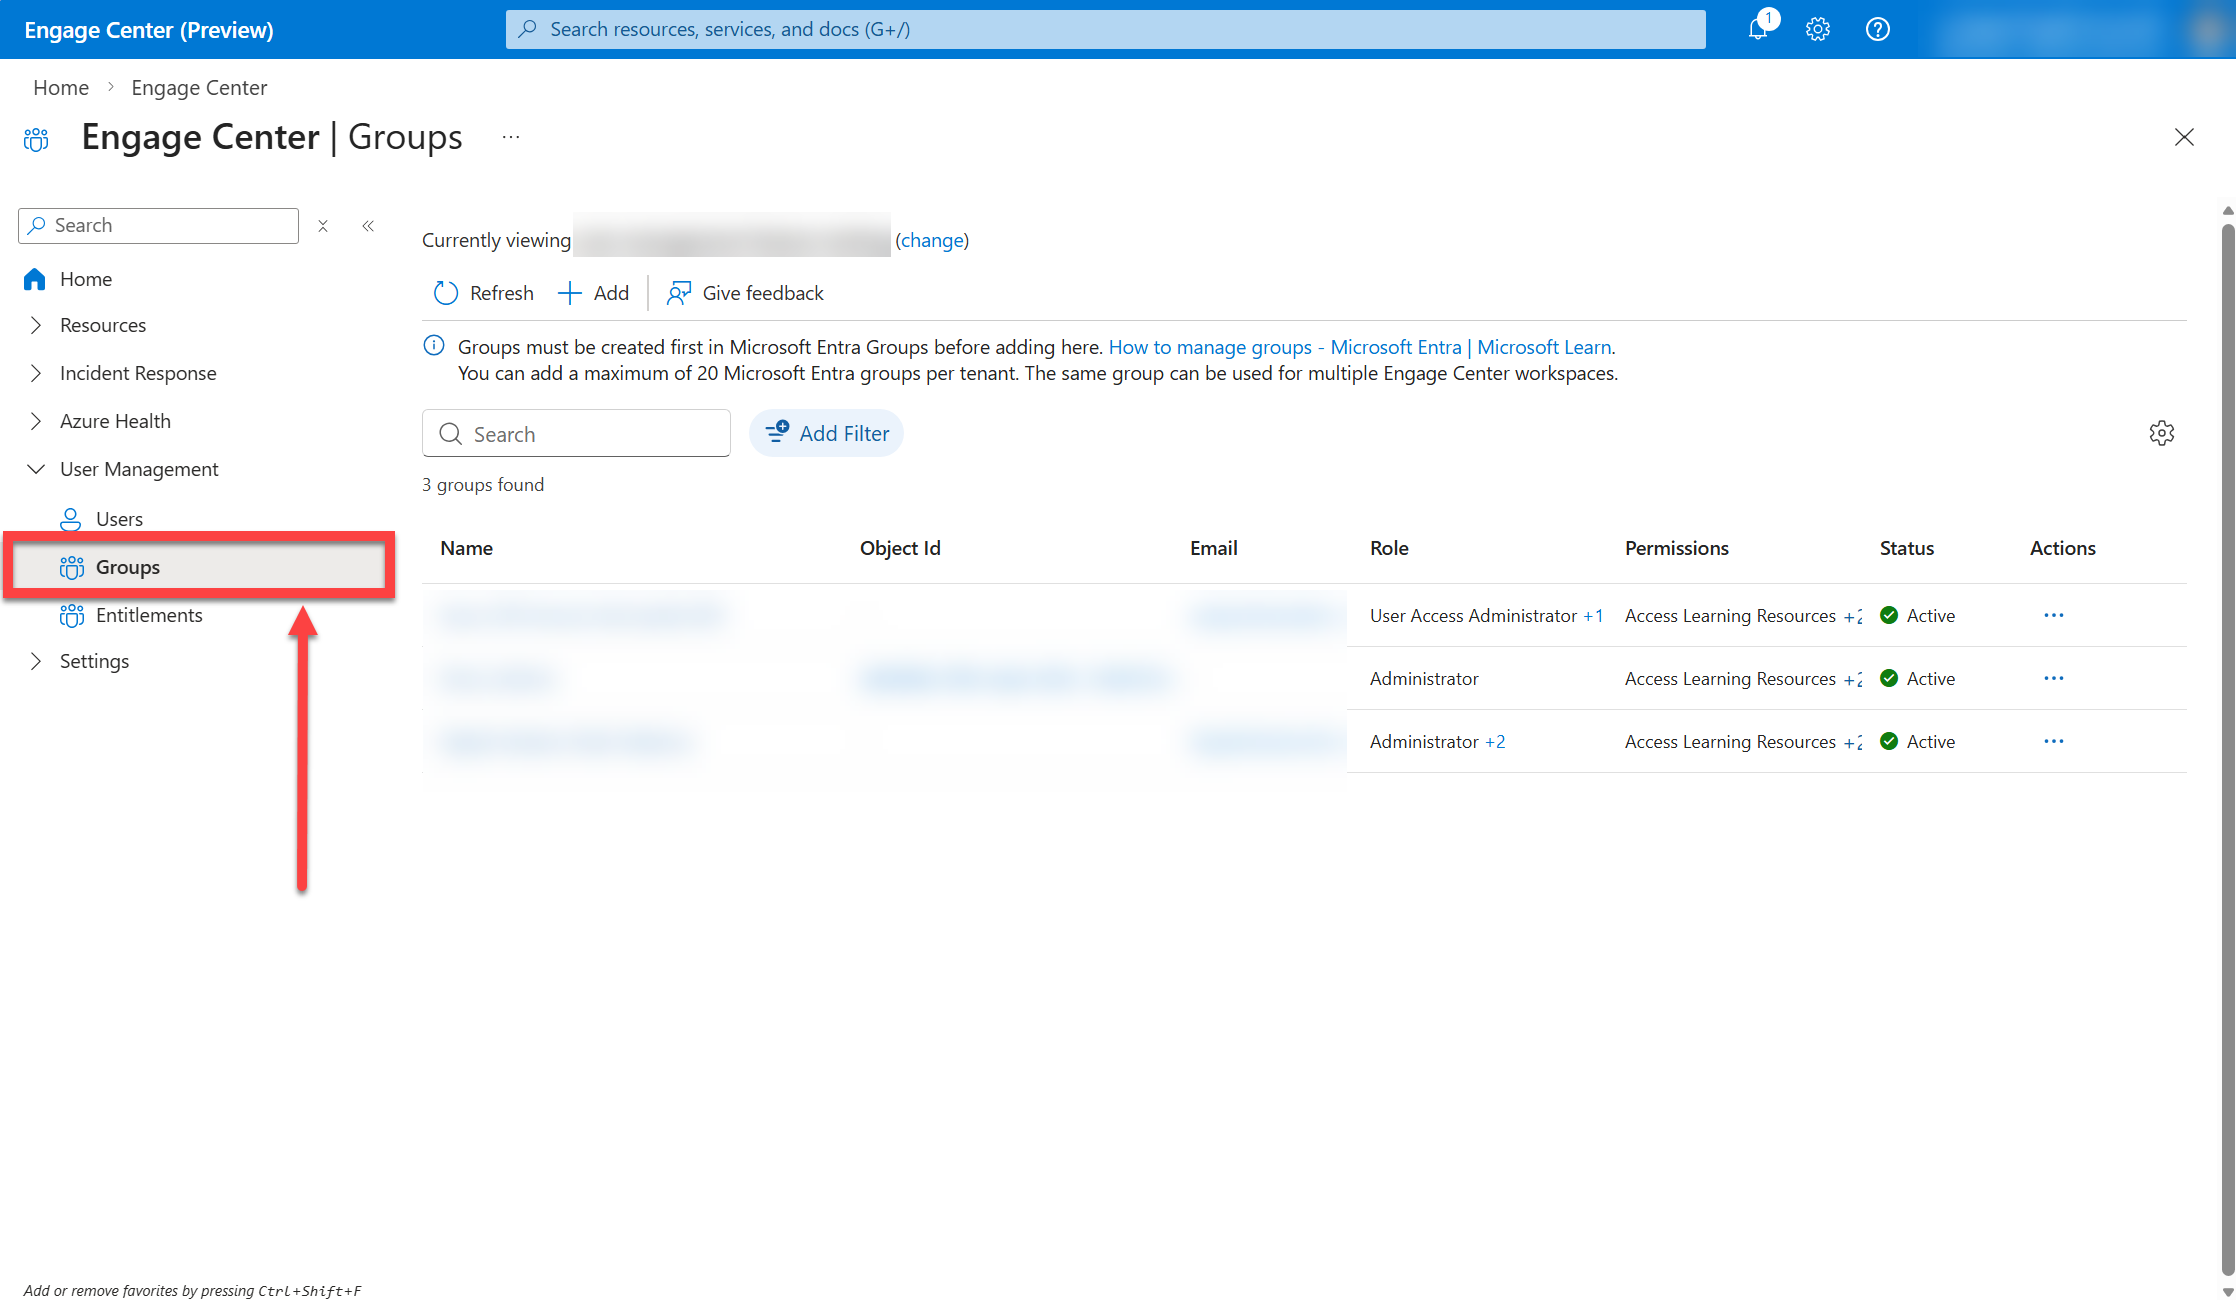Image resolution: width=2236 pixels, height=1300 pixels.
Task: Open portal settings gear in top bar
Action: (1818, 29)
